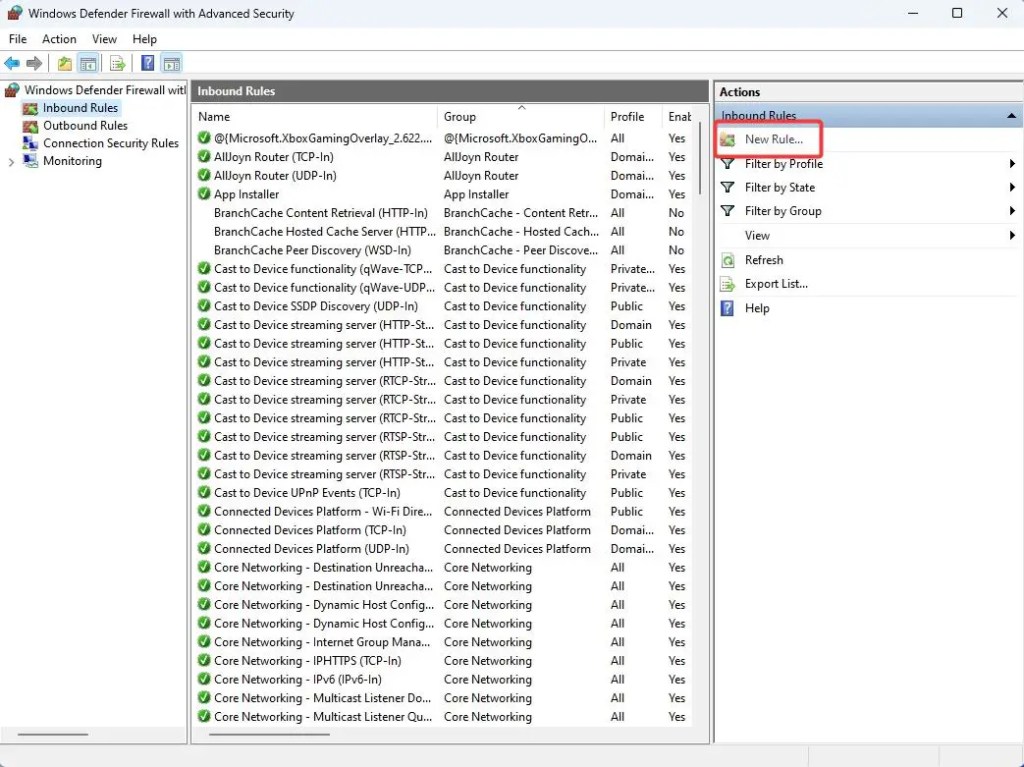Click the Back arrow toolbar icon
1024x767 pixels.
pos(12,63)
